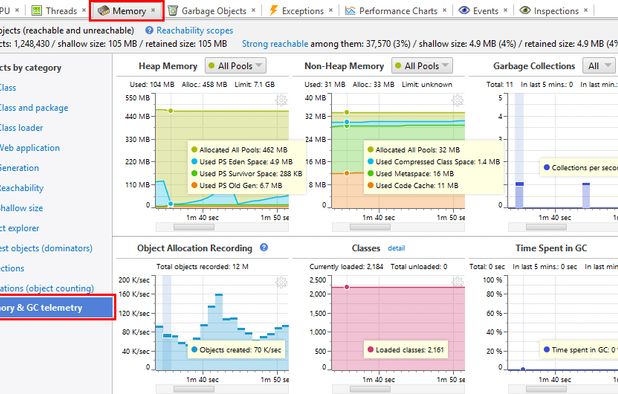Select Class loader view

click(21, 128)
